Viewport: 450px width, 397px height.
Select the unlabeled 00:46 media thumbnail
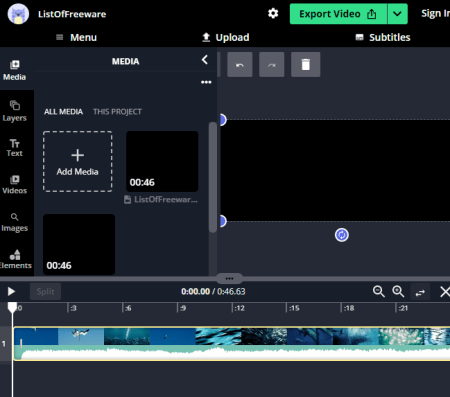[79, 245]
